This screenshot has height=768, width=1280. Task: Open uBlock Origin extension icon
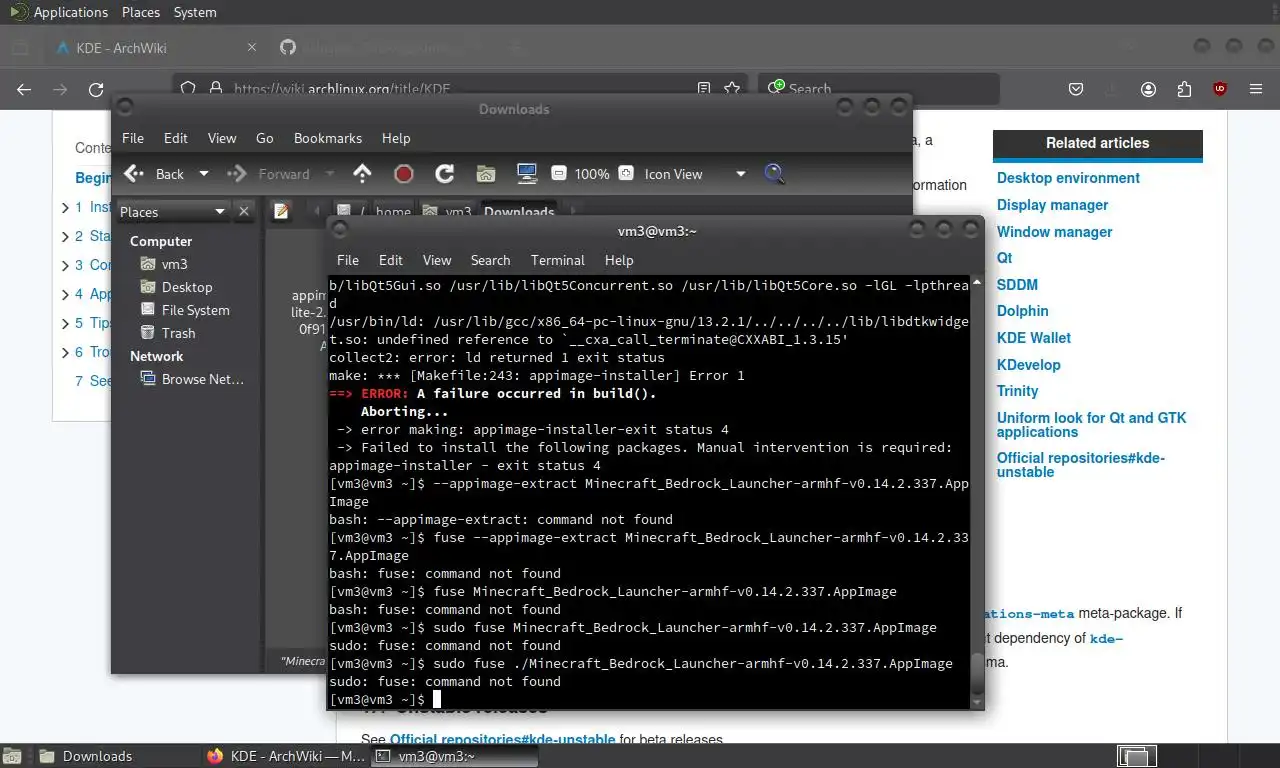point(1220,89)
